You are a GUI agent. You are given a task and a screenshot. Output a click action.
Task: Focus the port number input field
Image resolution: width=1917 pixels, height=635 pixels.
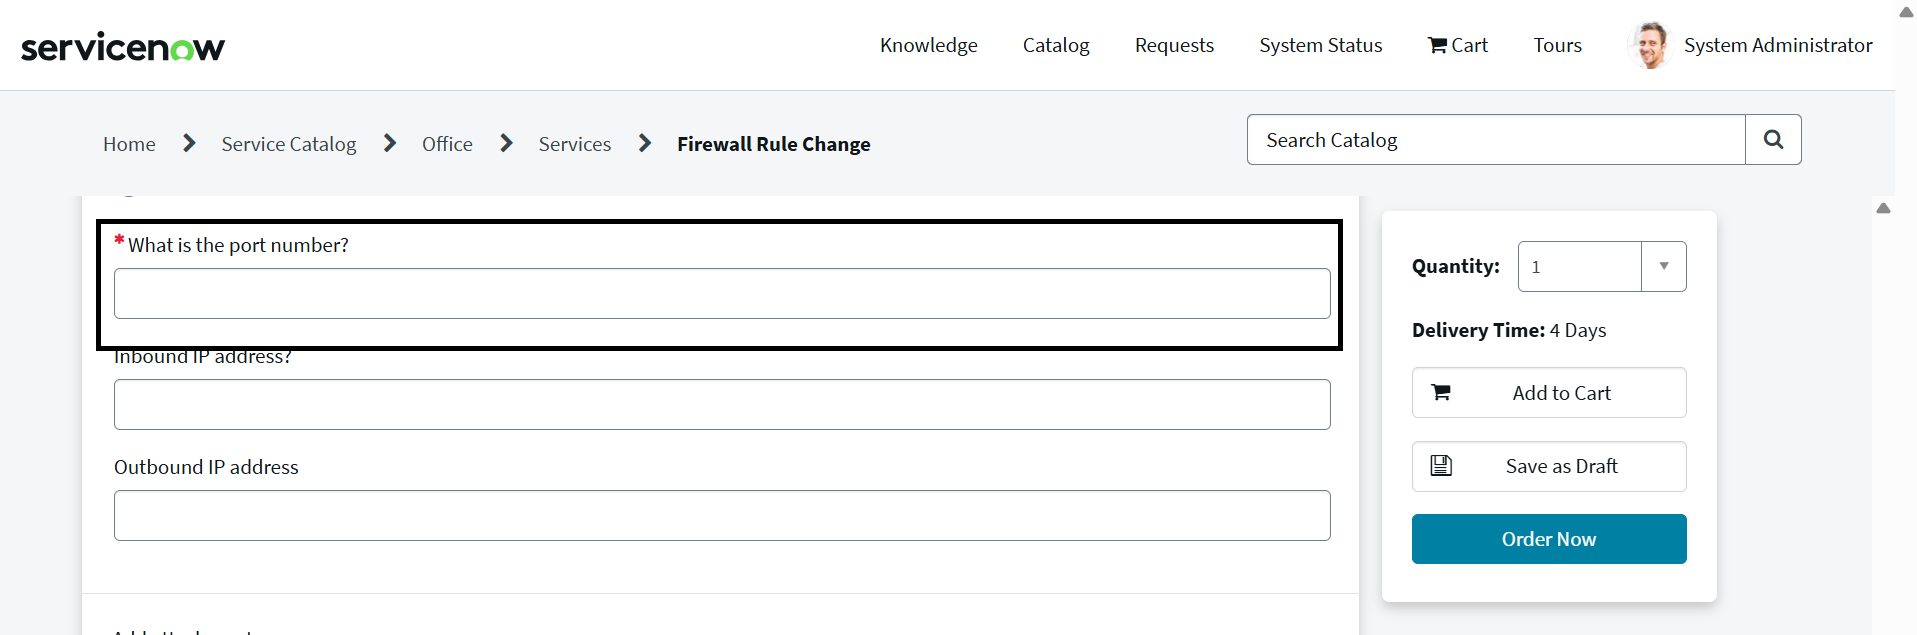pos(721,294)
